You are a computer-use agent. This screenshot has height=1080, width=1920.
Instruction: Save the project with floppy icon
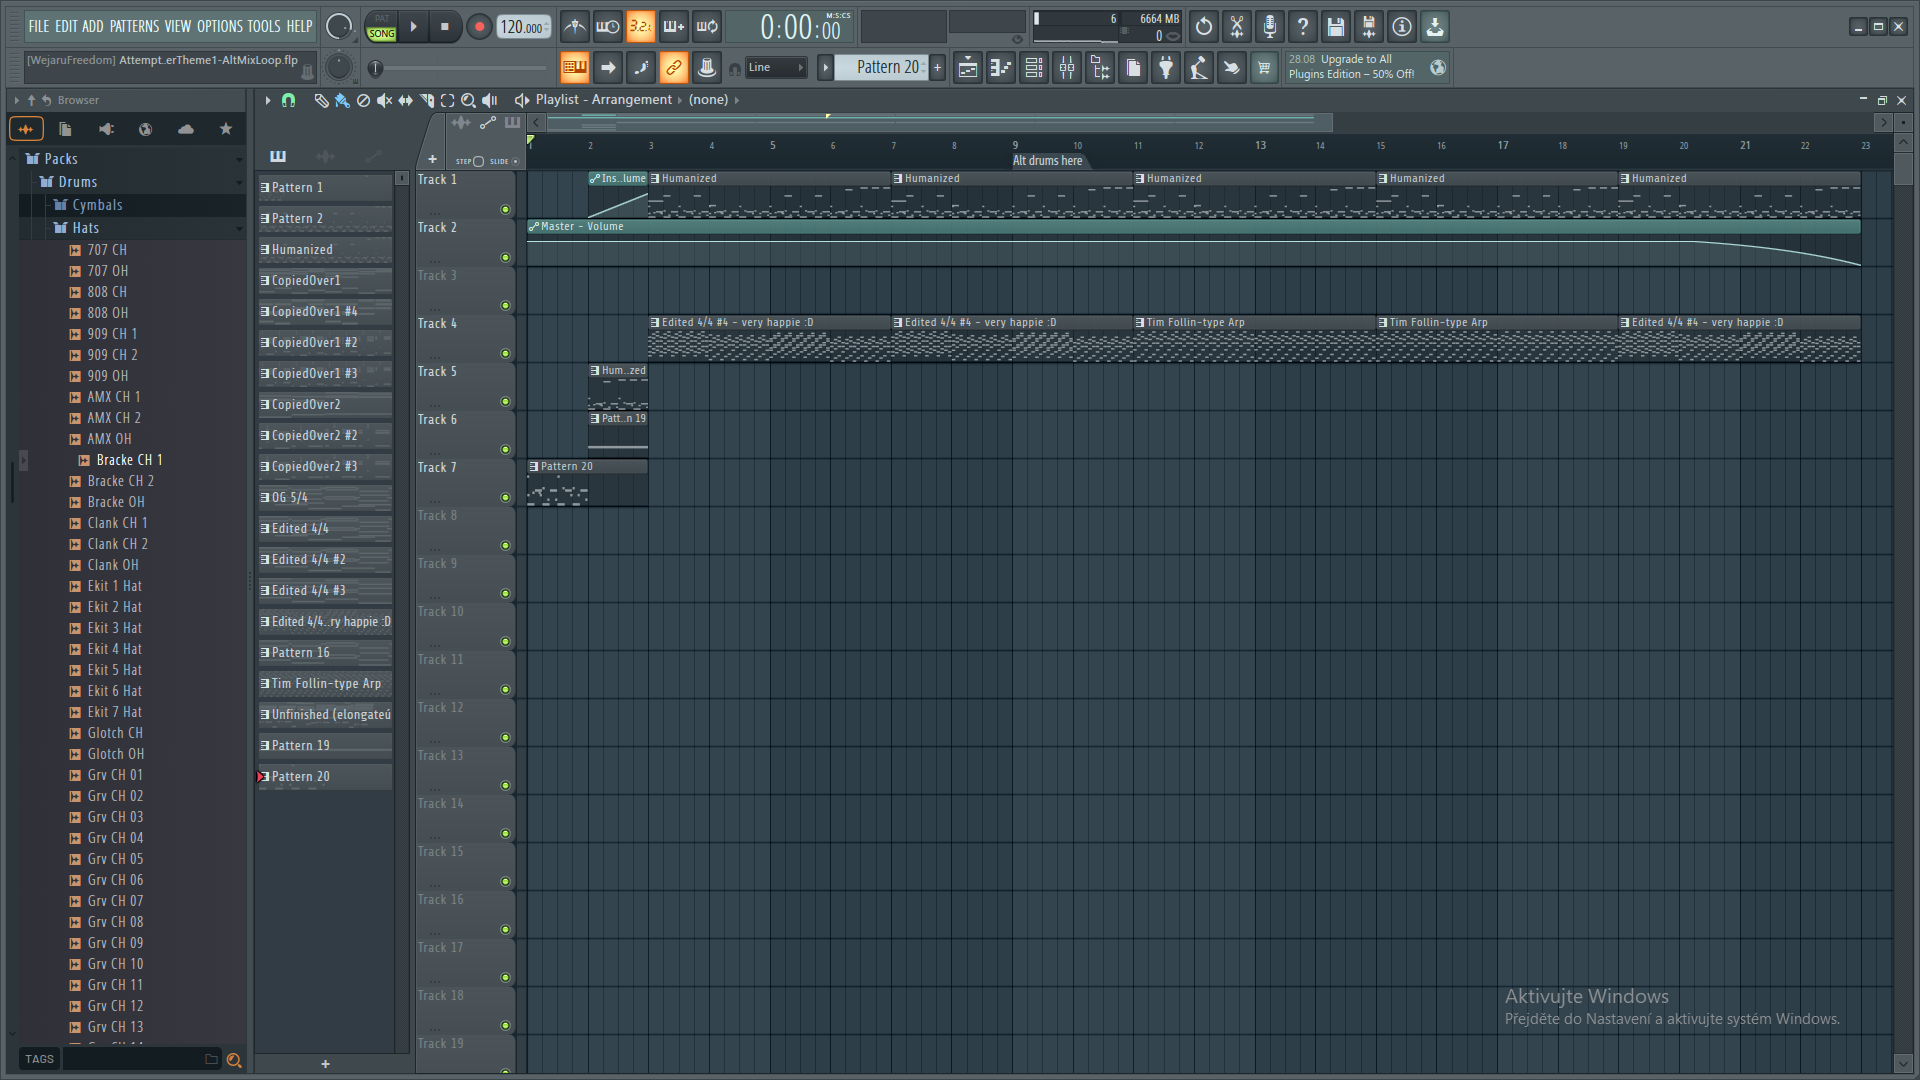[x=1336, y=27]
